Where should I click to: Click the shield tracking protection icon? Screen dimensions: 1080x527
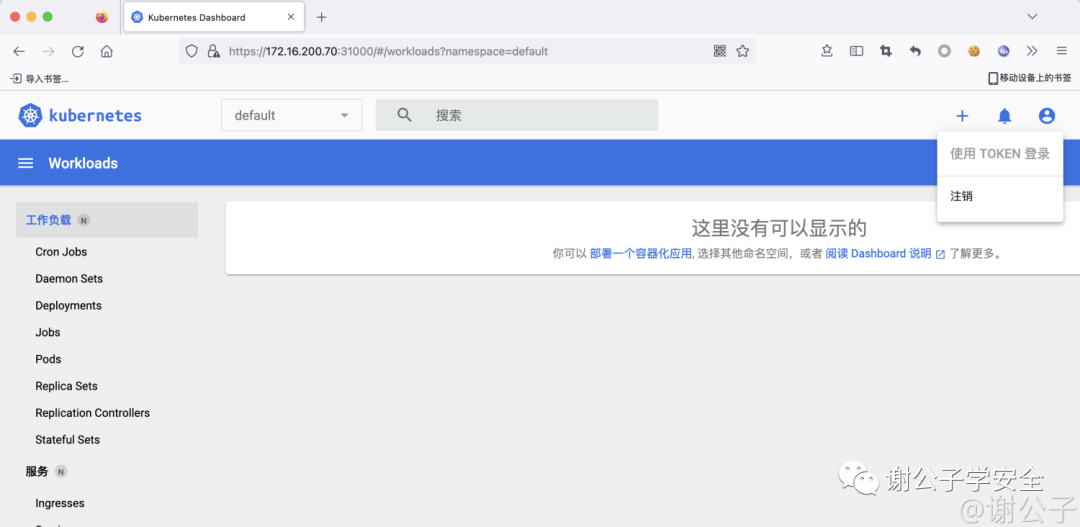(192, 51)
